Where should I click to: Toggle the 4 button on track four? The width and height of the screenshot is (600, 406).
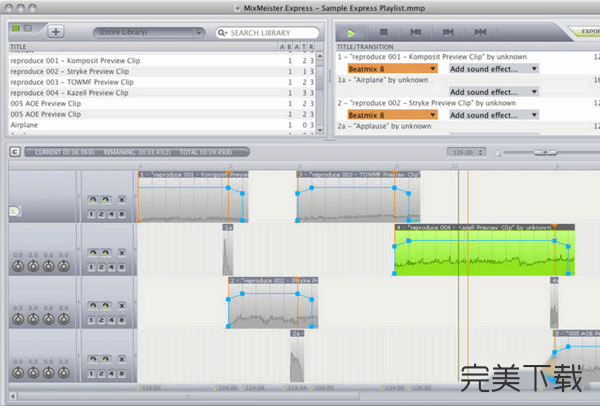pos(111,373)
